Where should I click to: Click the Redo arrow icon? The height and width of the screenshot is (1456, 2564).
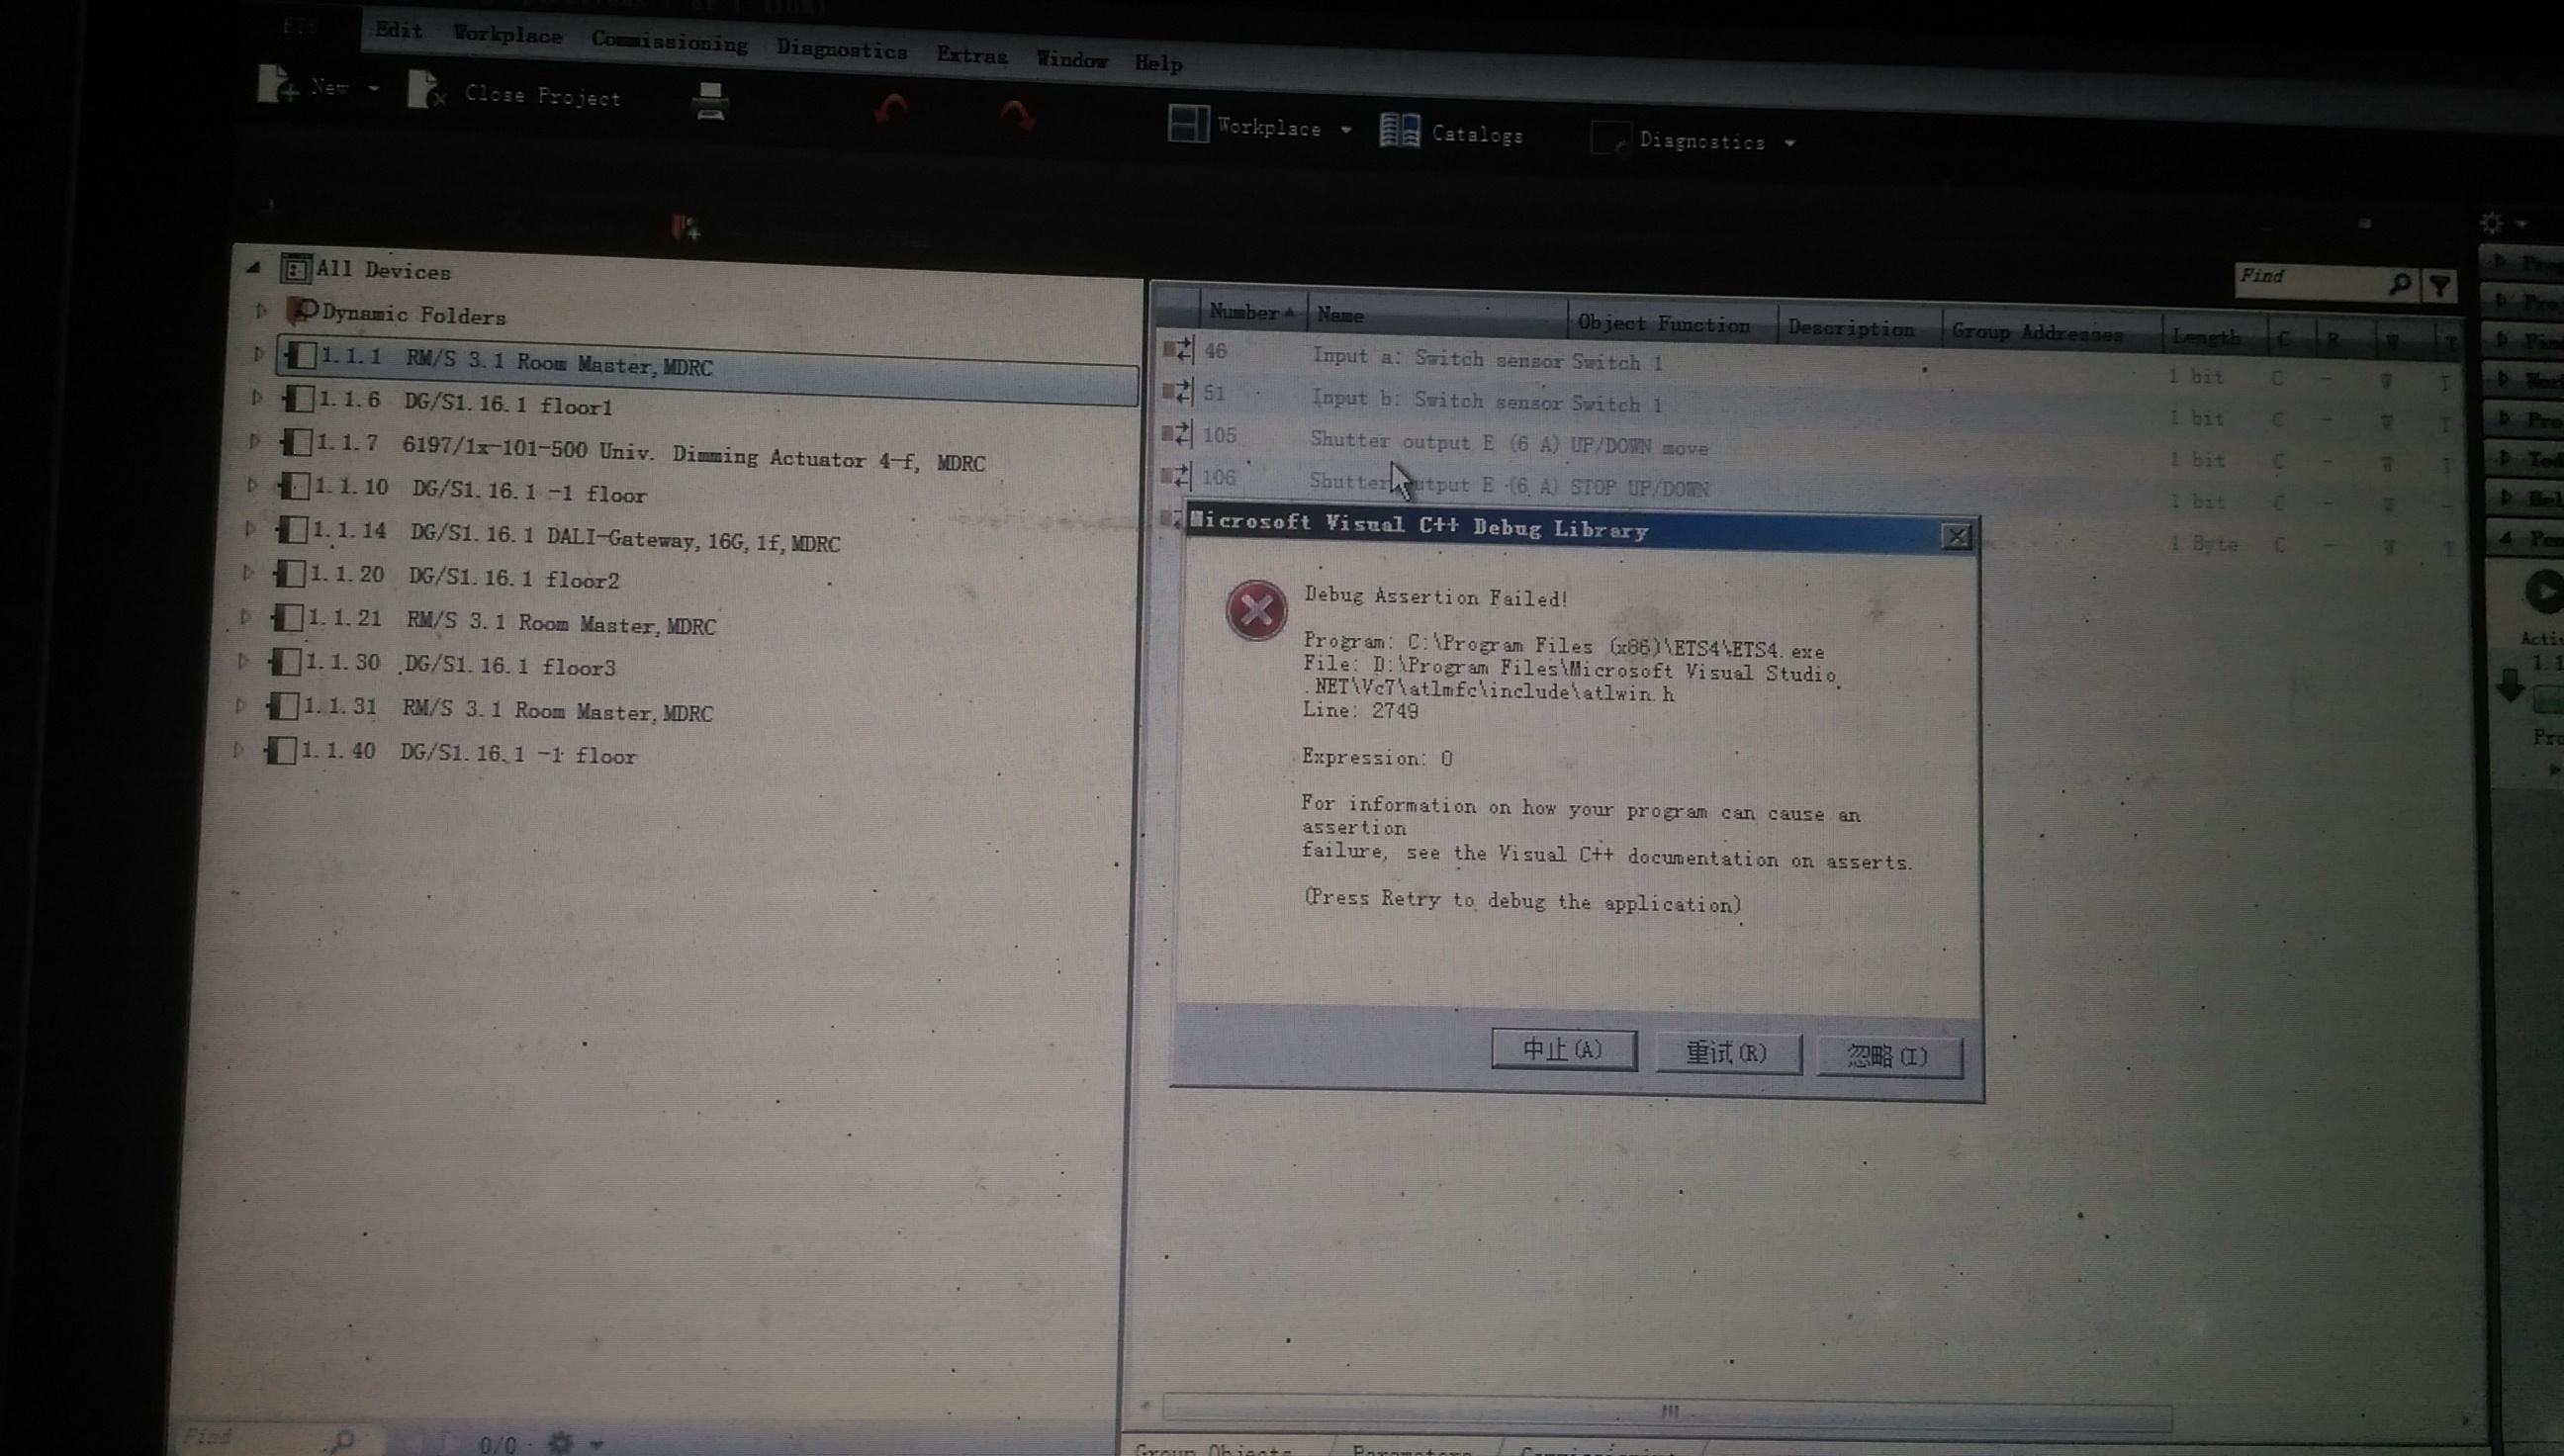tap(1017, 115)
